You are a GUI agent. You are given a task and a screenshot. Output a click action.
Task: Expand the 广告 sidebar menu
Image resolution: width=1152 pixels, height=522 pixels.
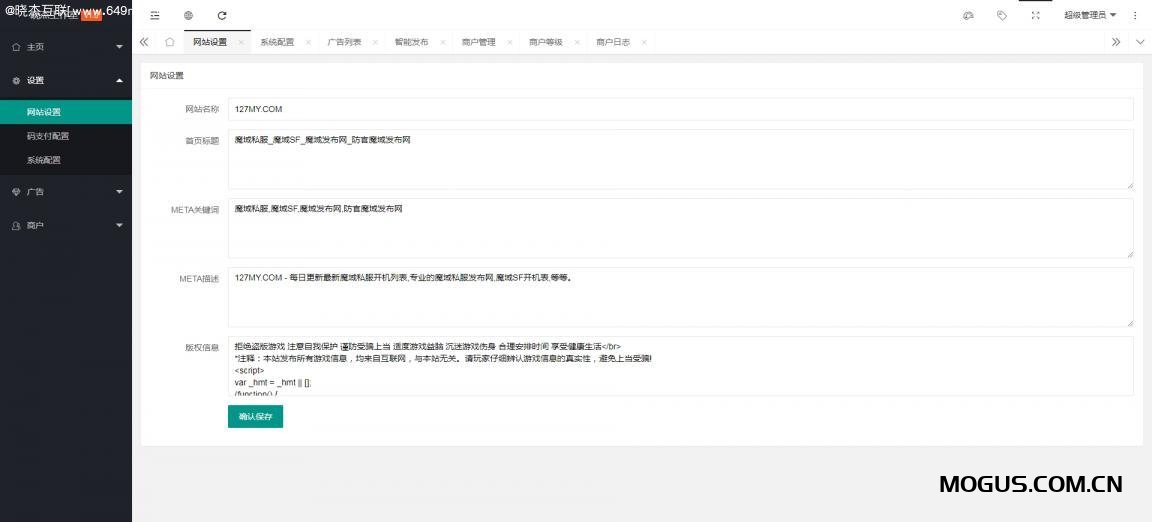tap(65, 192)
